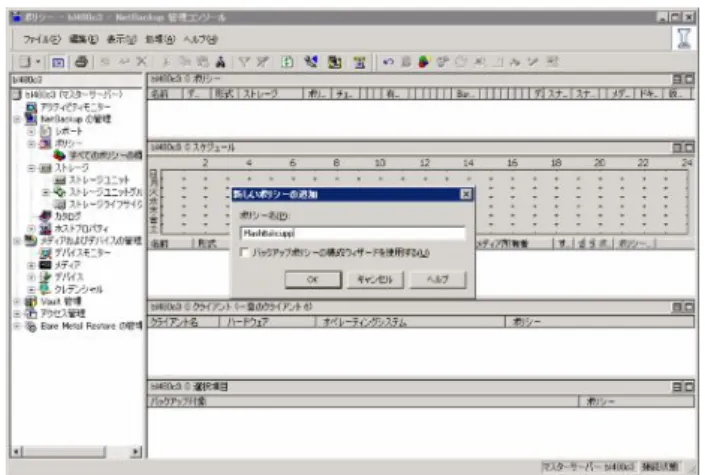Click the アクセス管理 icon in tree
The height and width of the screenshot is (475, 705).
click(31, 314)
